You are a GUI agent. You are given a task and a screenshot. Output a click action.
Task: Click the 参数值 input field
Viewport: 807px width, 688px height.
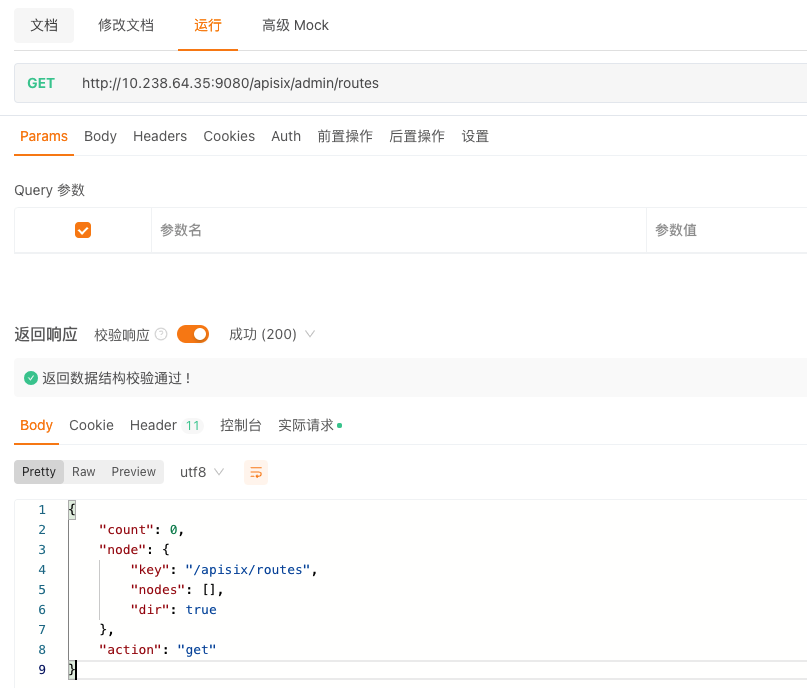pos(727,230)
